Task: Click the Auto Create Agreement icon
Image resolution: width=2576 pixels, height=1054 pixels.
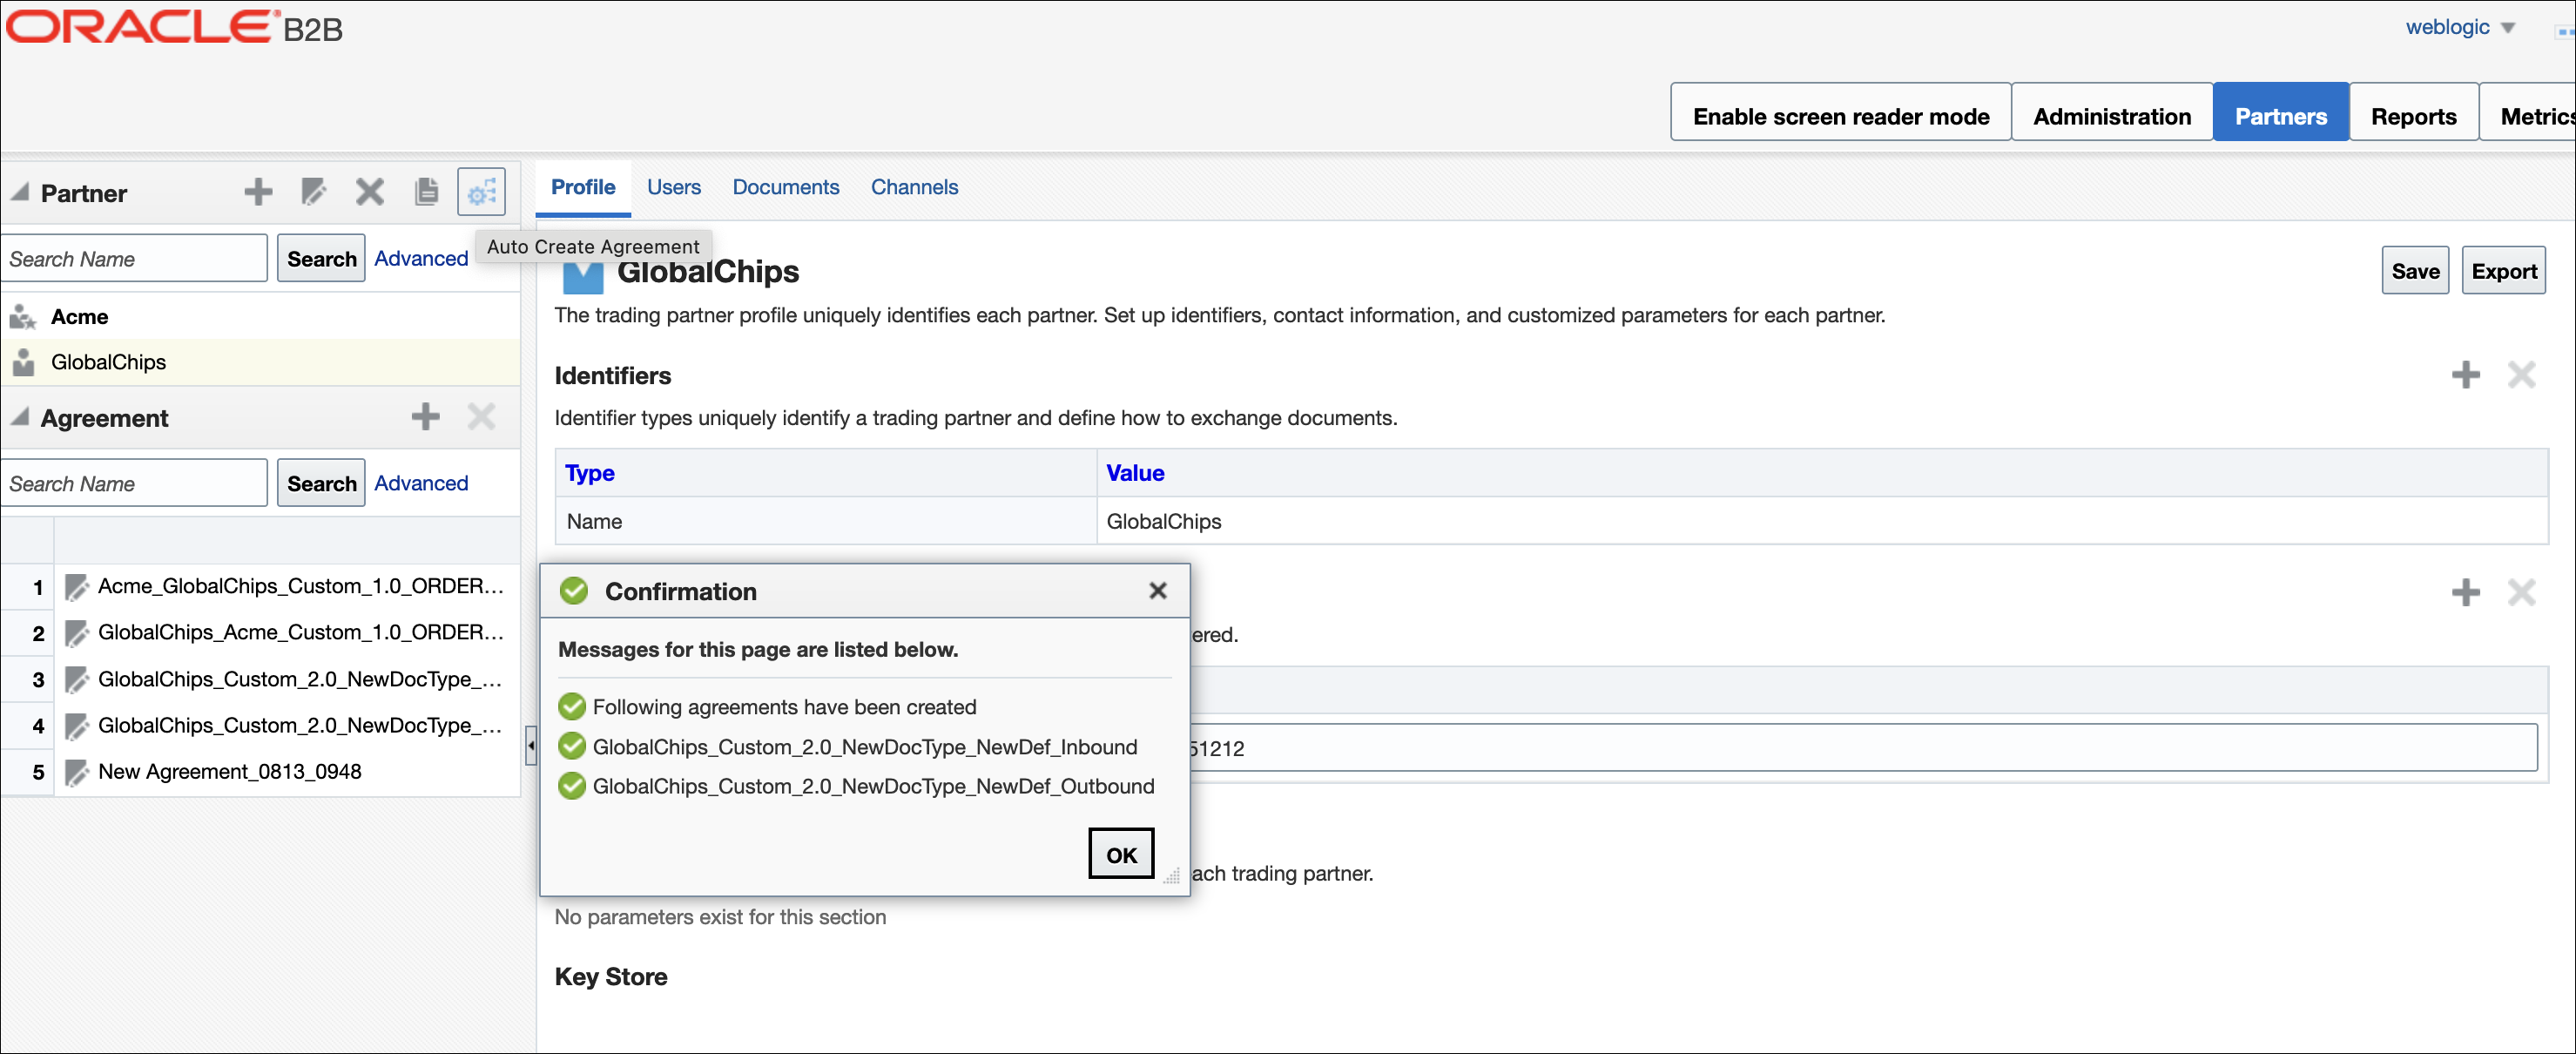Action: point(482,192)
